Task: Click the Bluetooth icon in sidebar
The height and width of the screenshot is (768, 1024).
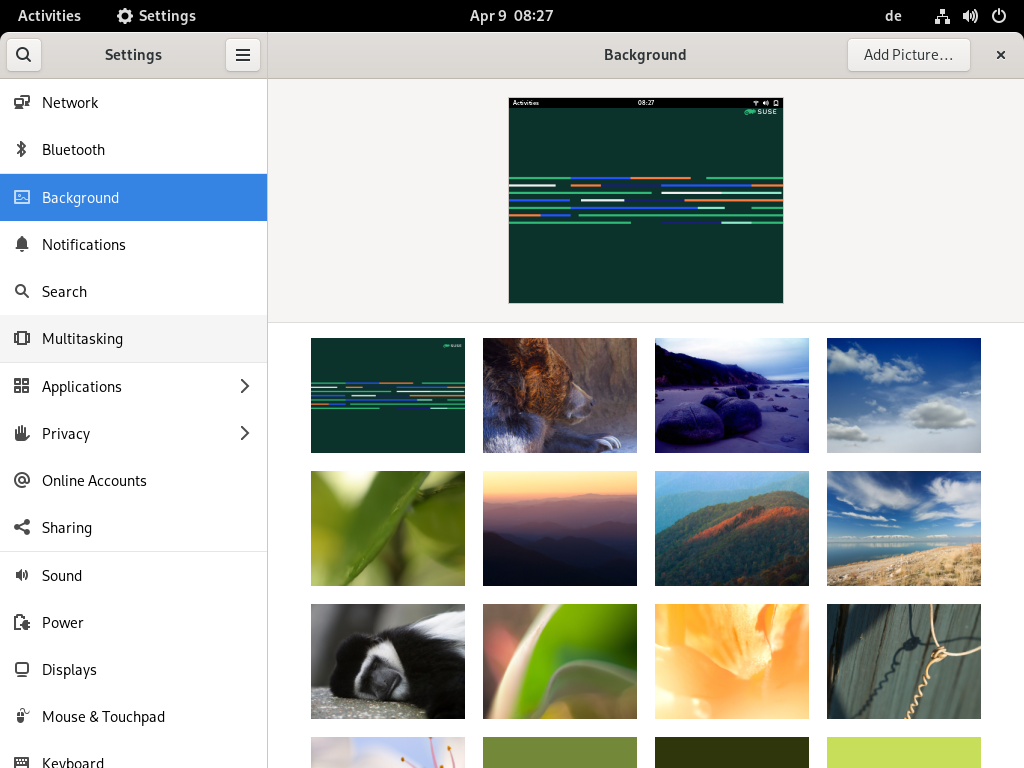Action: click(x=21, y=150)
